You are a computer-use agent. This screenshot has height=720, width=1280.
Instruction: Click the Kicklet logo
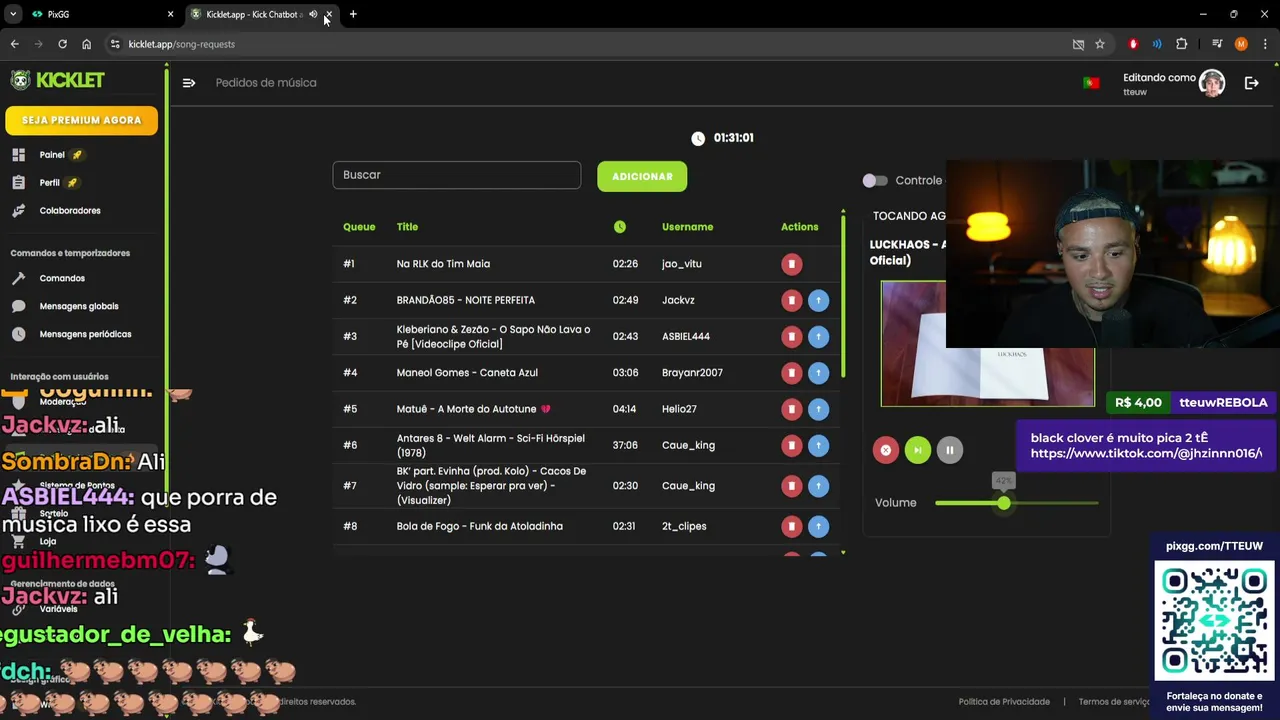point(58,80)
